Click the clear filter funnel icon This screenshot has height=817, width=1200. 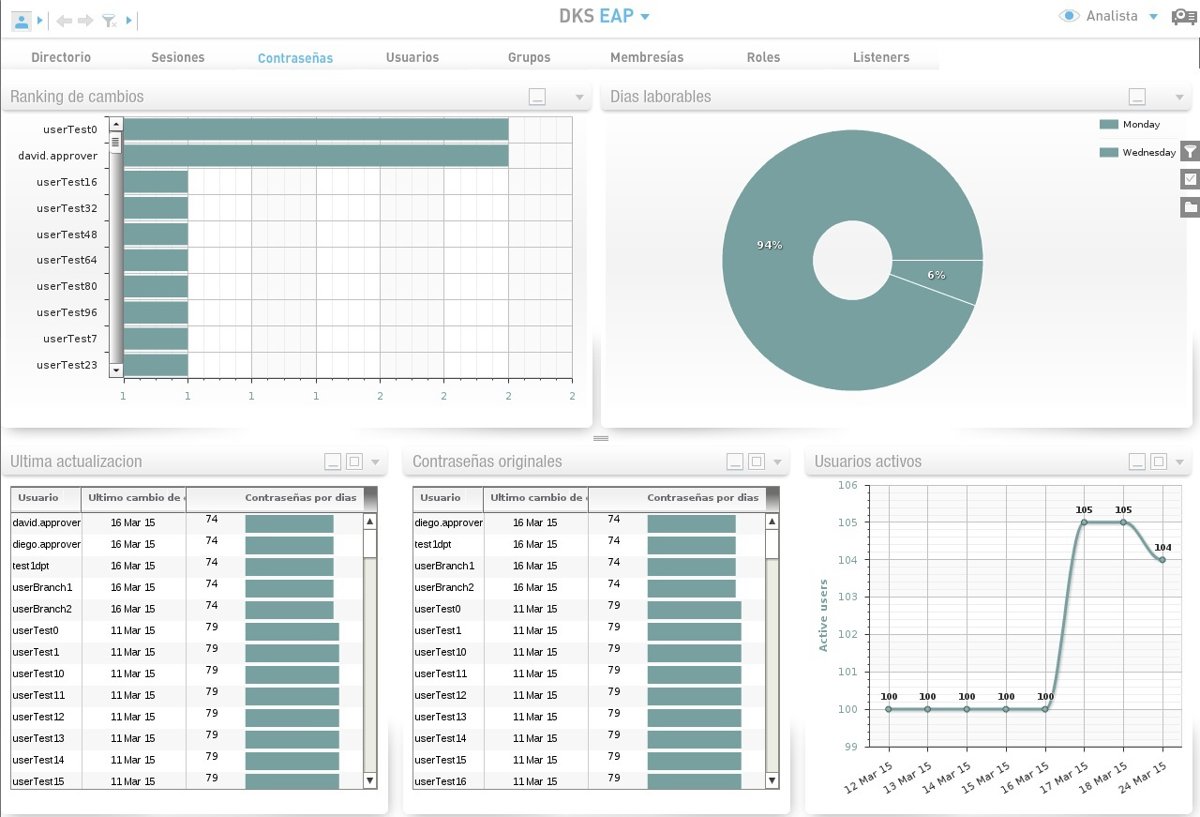click(109, 20)
